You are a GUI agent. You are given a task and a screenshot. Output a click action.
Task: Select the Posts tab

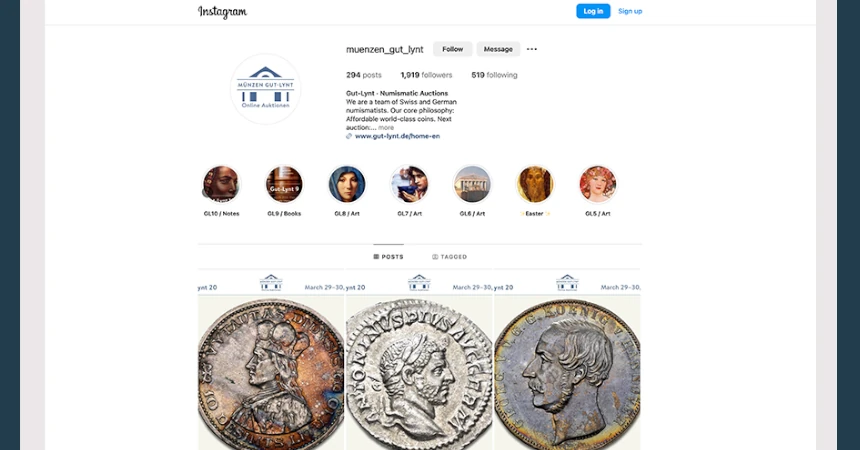click(388, 257)
